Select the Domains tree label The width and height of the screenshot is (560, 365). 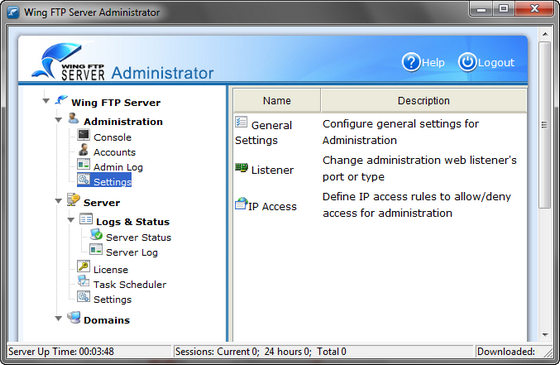tap(107, 320)
